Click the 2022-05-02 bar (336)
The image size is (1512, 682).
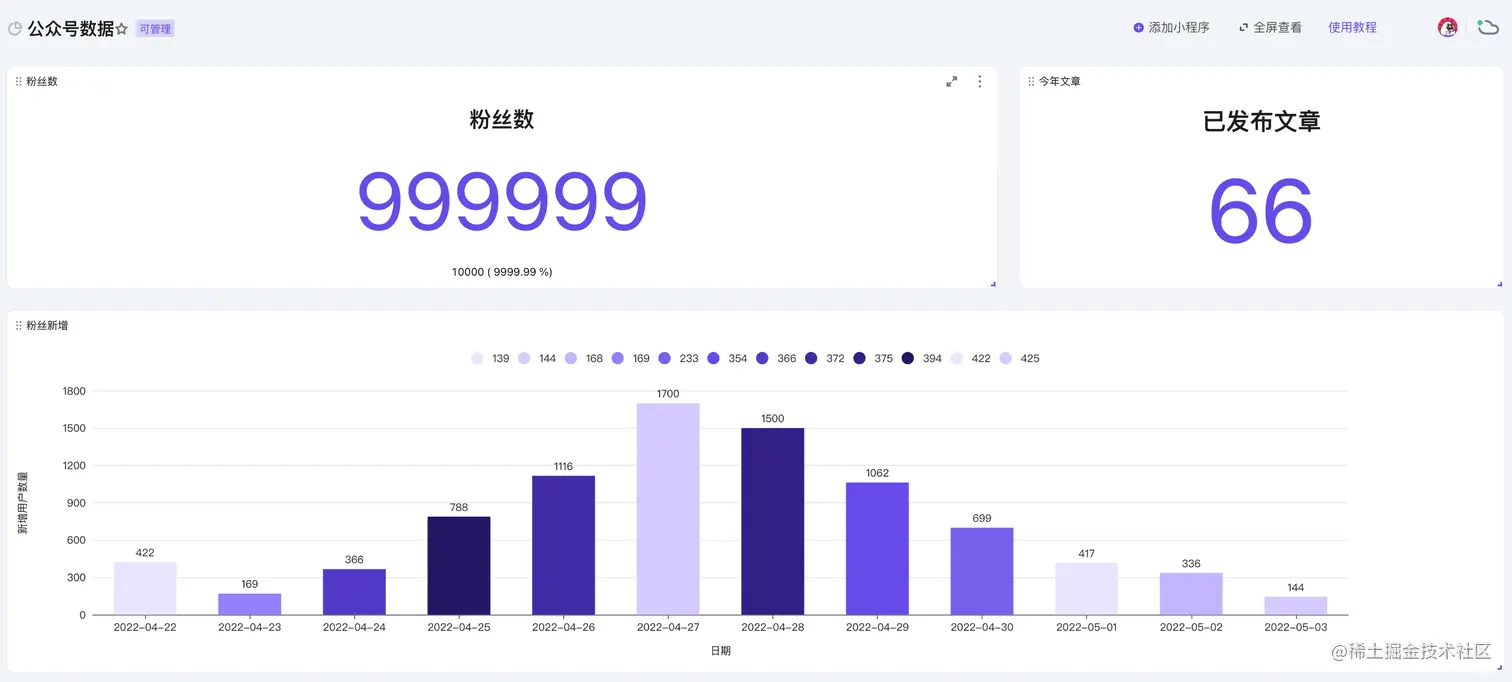[x=1191, y=594]
